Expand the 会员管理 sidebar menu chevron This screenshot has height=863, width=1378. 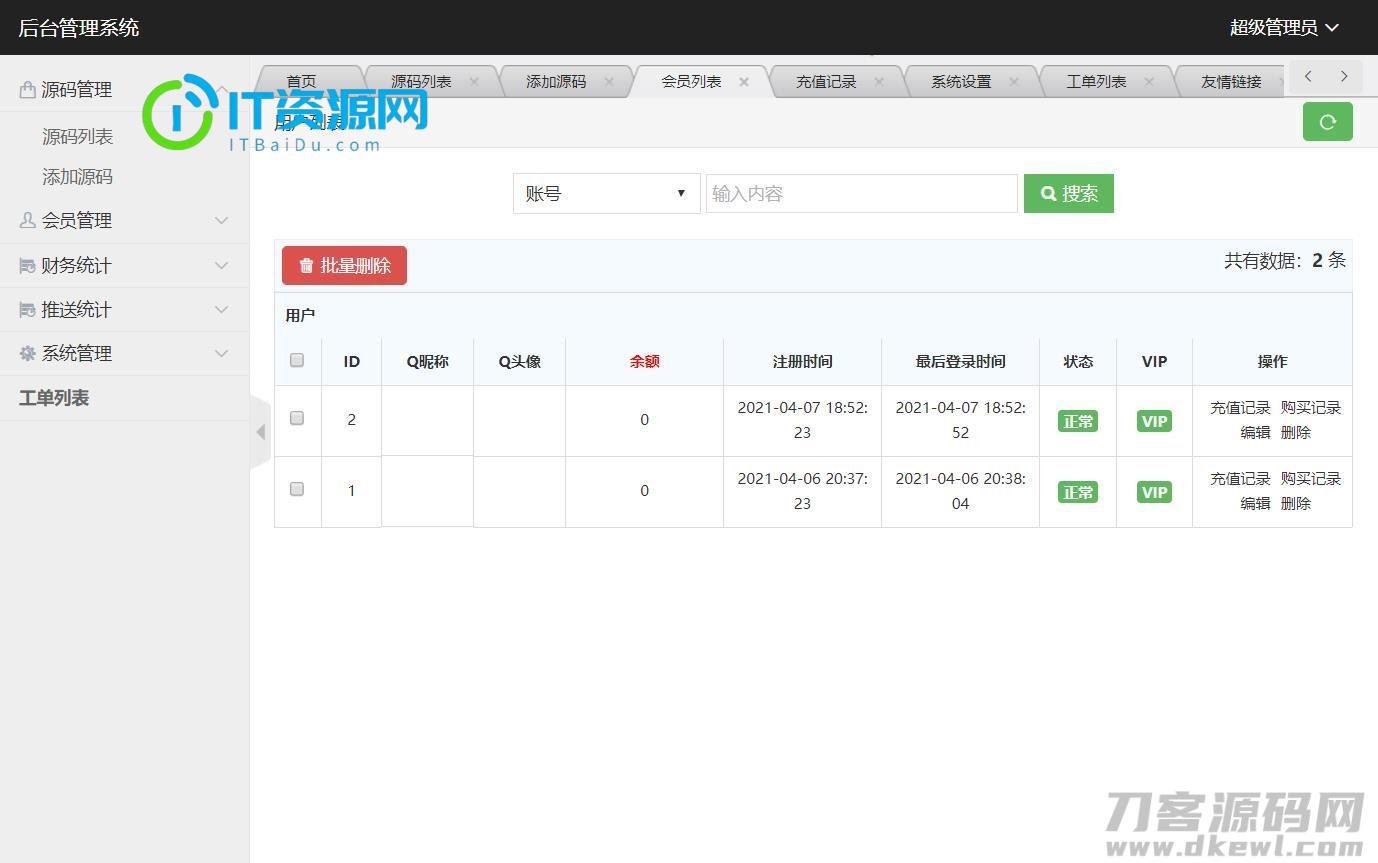[x=222, y=220]
